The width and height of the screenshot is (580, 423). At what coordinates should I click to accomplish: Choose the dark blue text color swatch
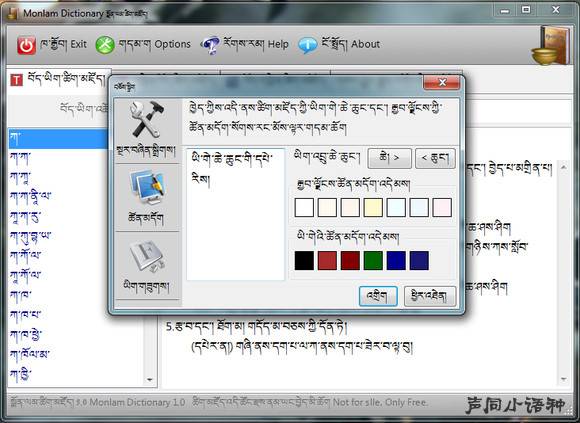click(x=396, y=260)
